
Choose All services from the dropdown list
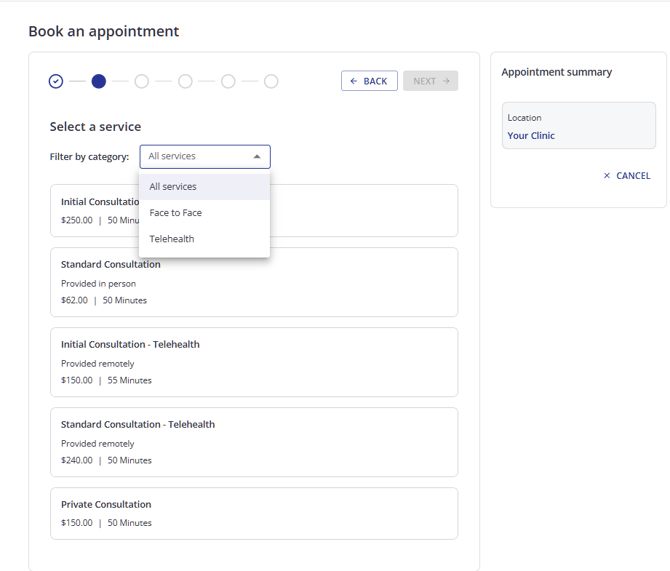click(x=205, y=187)
